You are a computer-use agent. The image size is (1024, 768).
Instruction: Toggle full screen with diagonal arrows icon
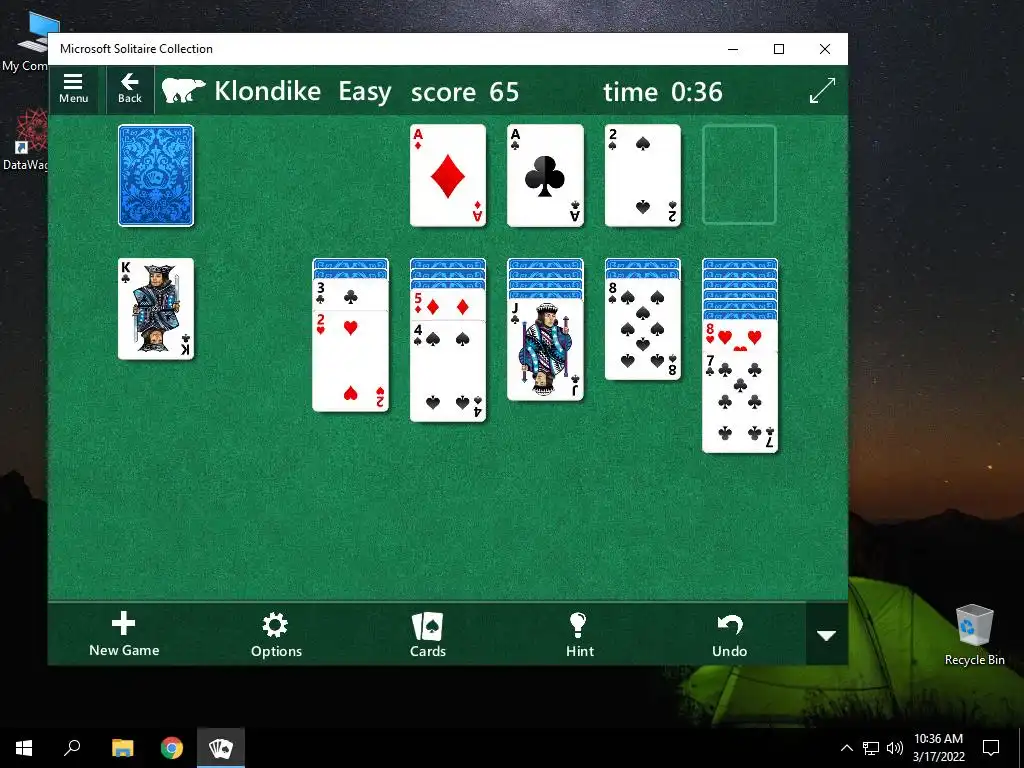[x=822, y=91]
